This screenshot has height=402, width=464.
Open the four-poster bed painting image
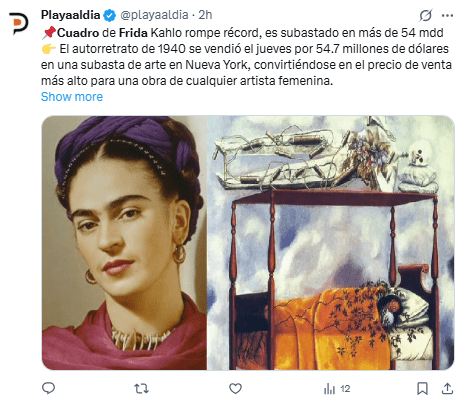point(331,243)
